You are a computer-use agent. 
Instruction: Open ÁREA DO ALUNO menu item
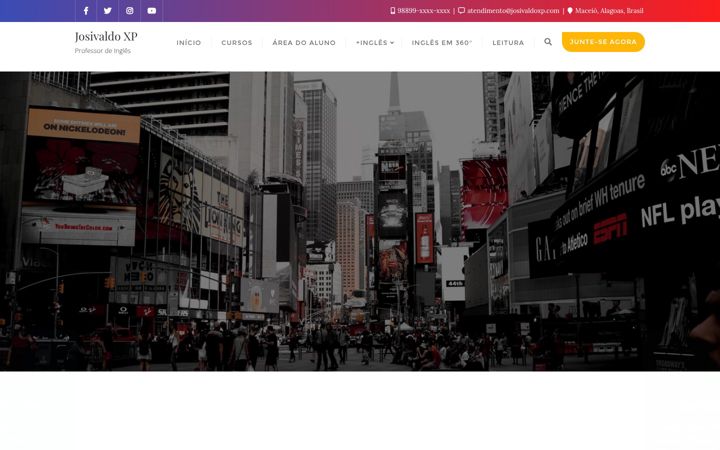tap(304, 43)
